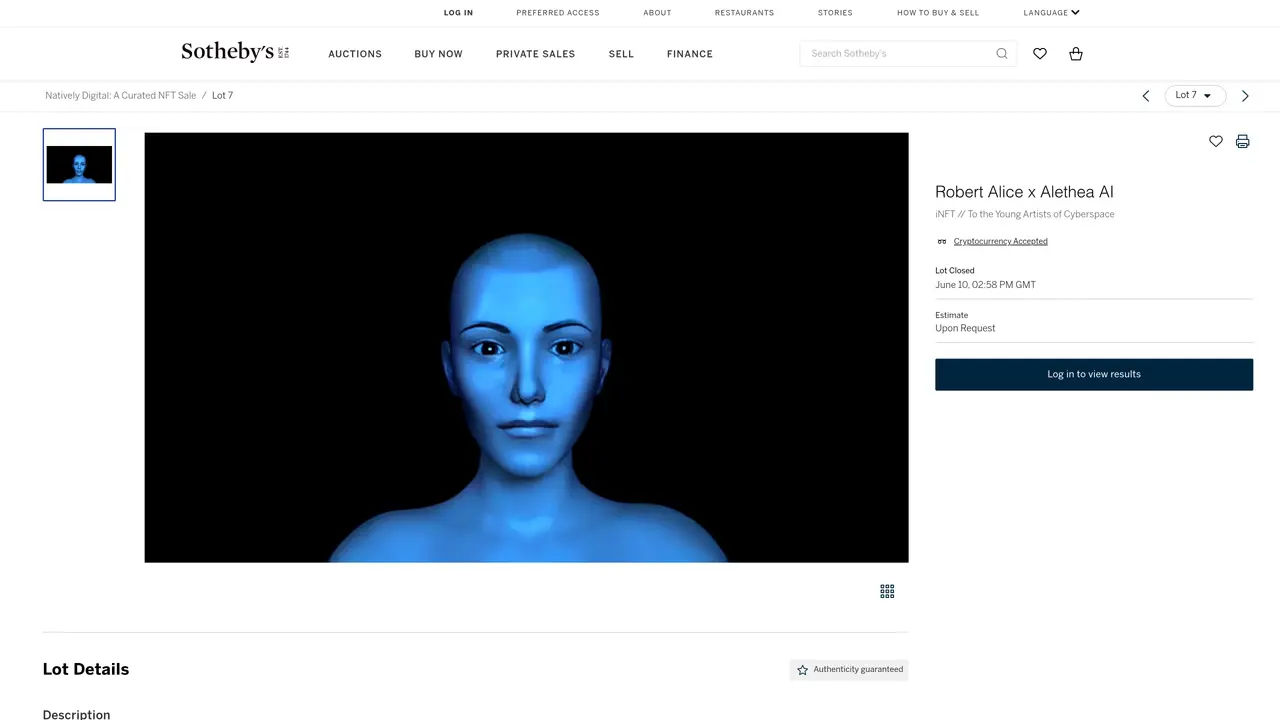This screenshot has height=720, width=1280.
Task: Click the Authenticity guaranteed badge
Action: tap(849, 670)
